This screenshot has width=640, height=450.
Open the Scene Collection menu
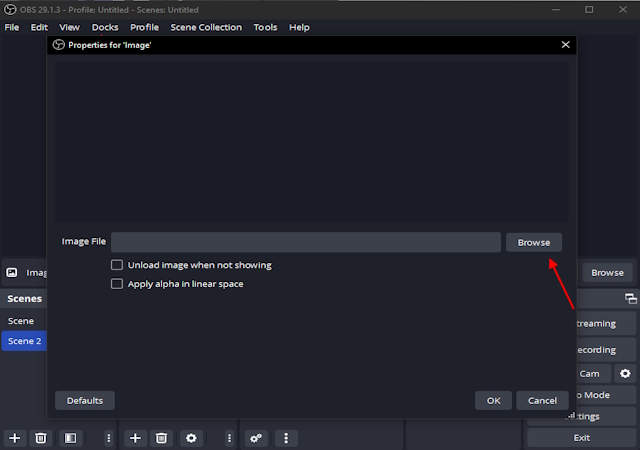(205, 27)
